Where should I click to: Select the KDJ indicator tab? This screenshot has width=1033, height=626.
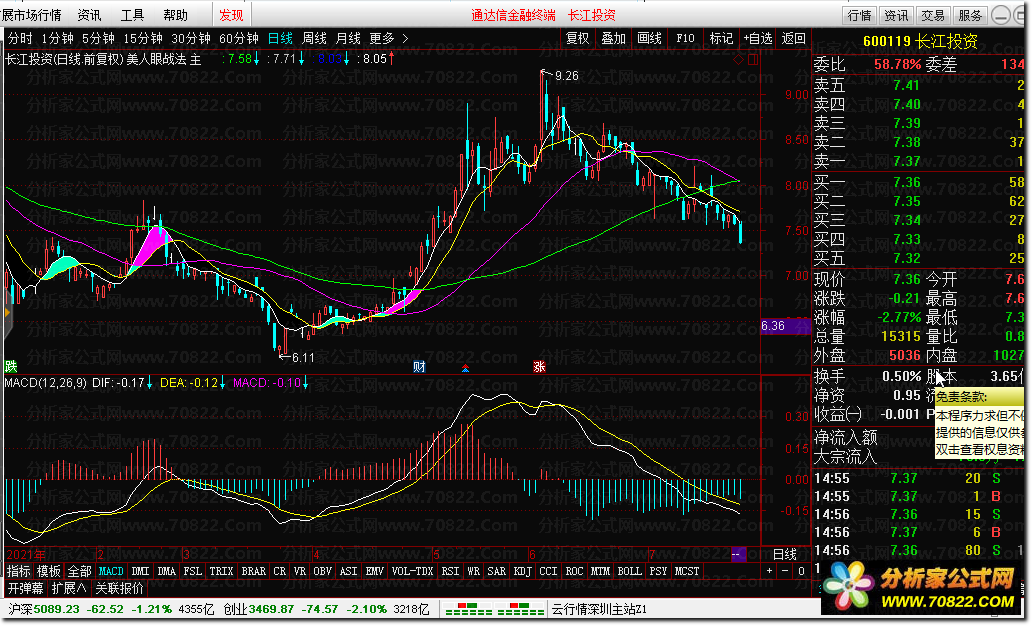tap(522, 571)
